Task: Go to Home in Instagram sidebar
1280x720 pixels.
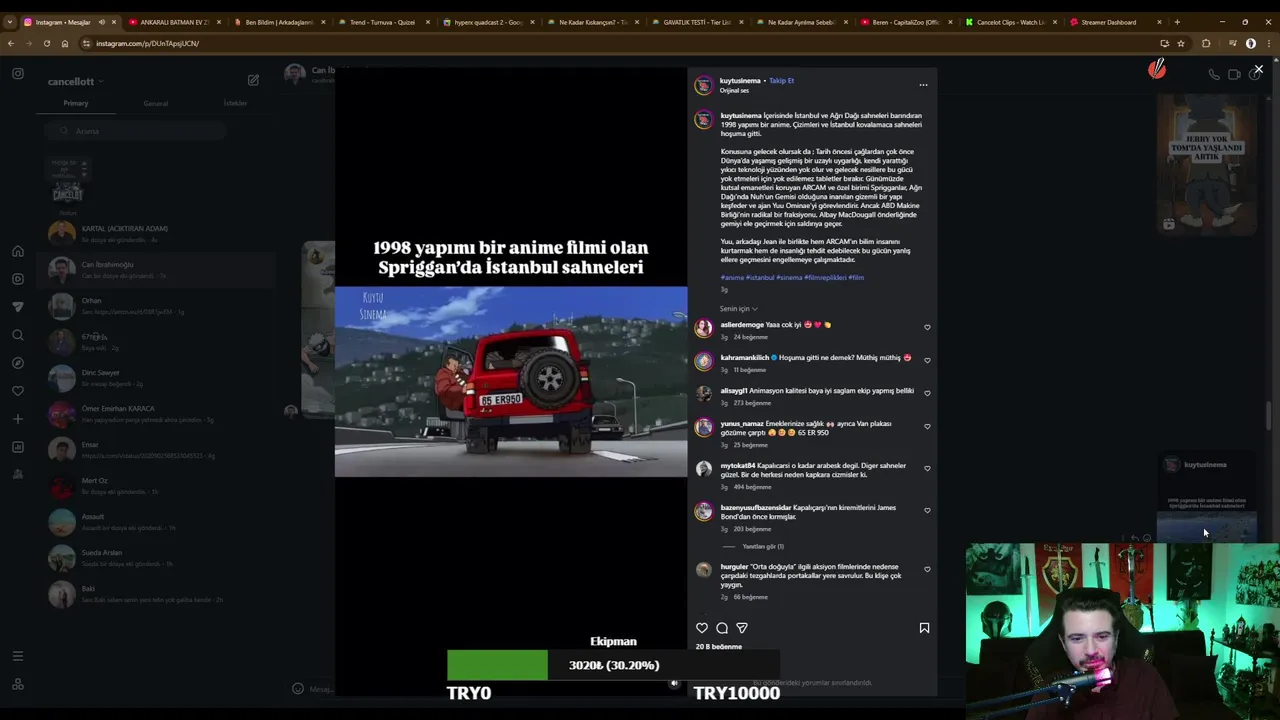Action: pyautogui.click(x=18, y=251)
